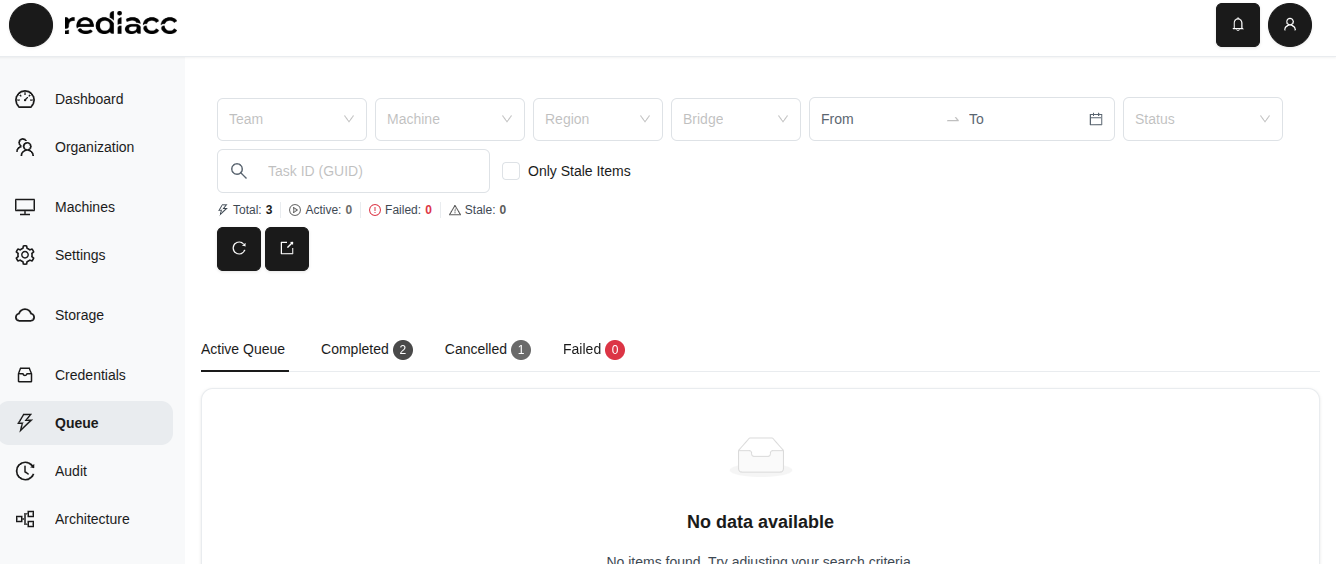Expand the Status filter dropdown

click(x=1202, y=119)
